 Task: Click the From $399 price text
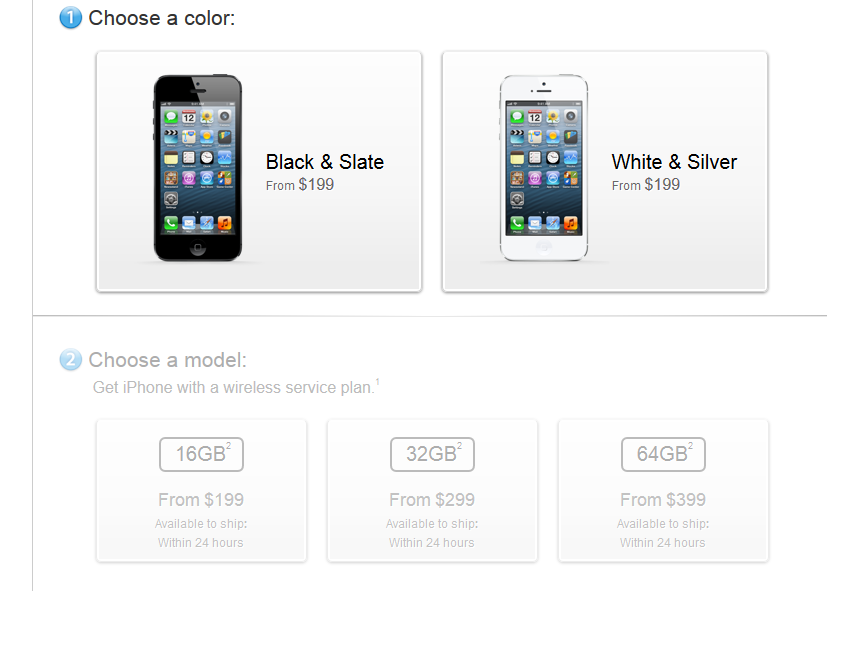[x=663, y=500]
